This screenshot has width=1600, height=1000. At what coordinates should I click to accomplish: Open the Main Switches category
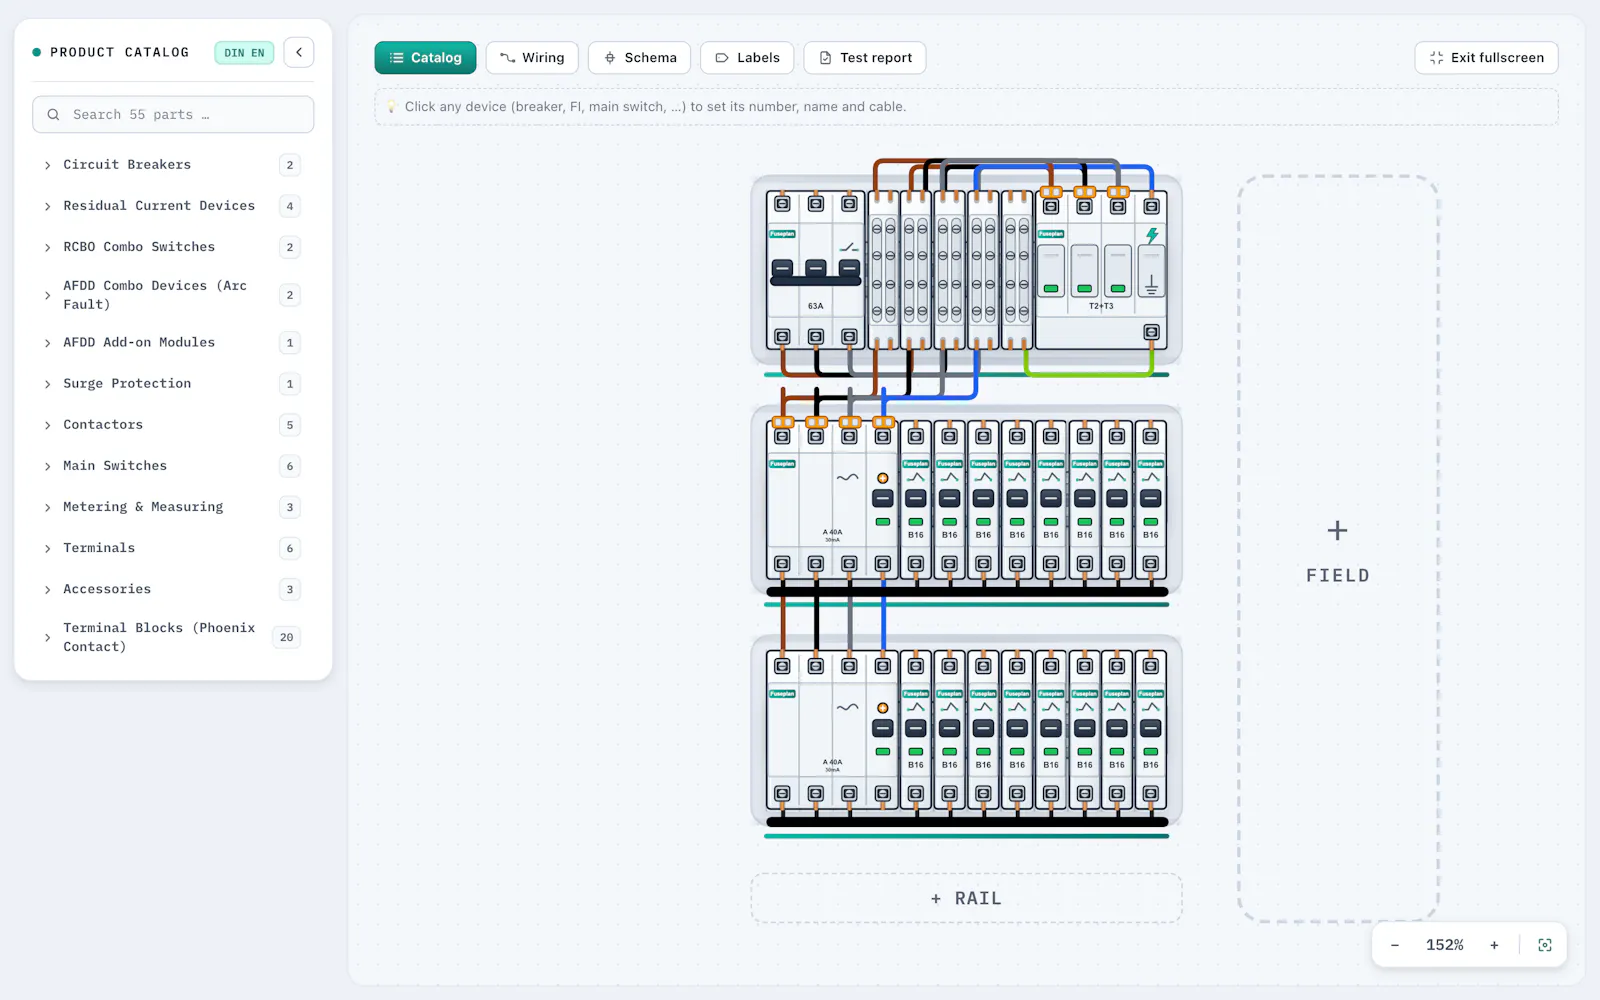173,466
